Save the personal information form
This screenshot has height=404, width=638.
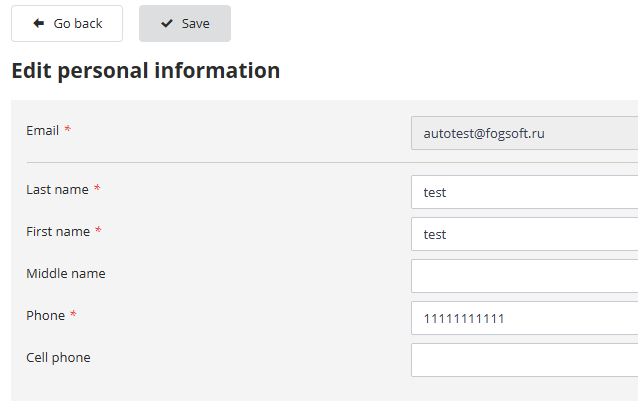185,24
